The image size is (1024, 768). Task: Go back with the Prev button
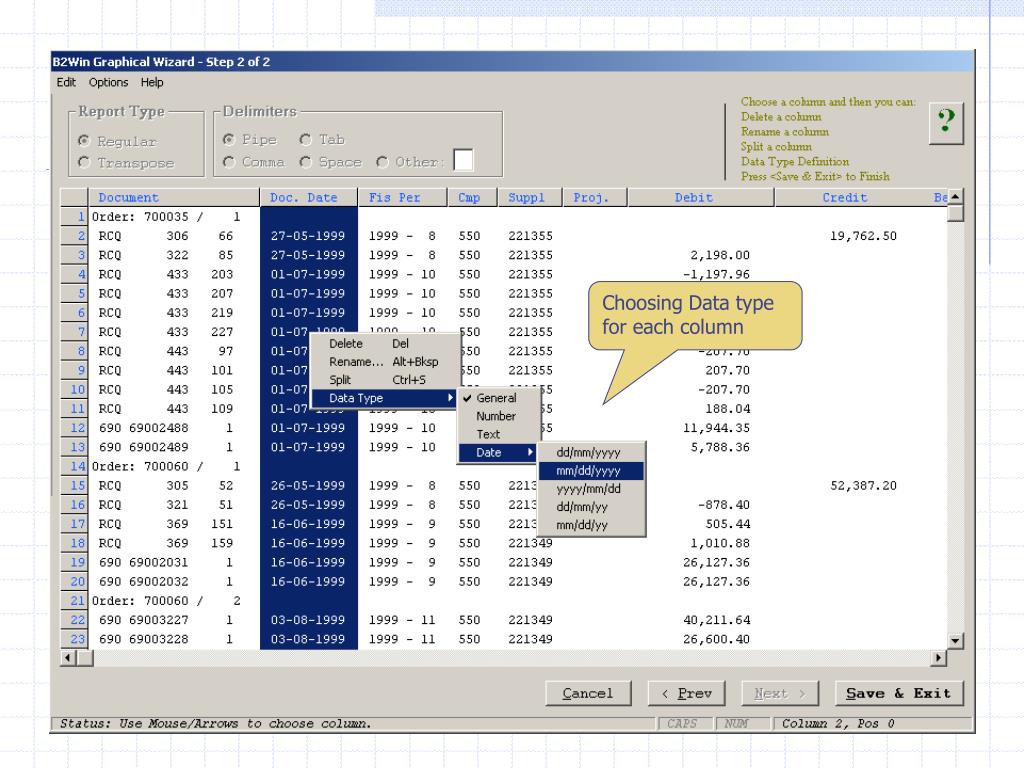click(686, 694)
